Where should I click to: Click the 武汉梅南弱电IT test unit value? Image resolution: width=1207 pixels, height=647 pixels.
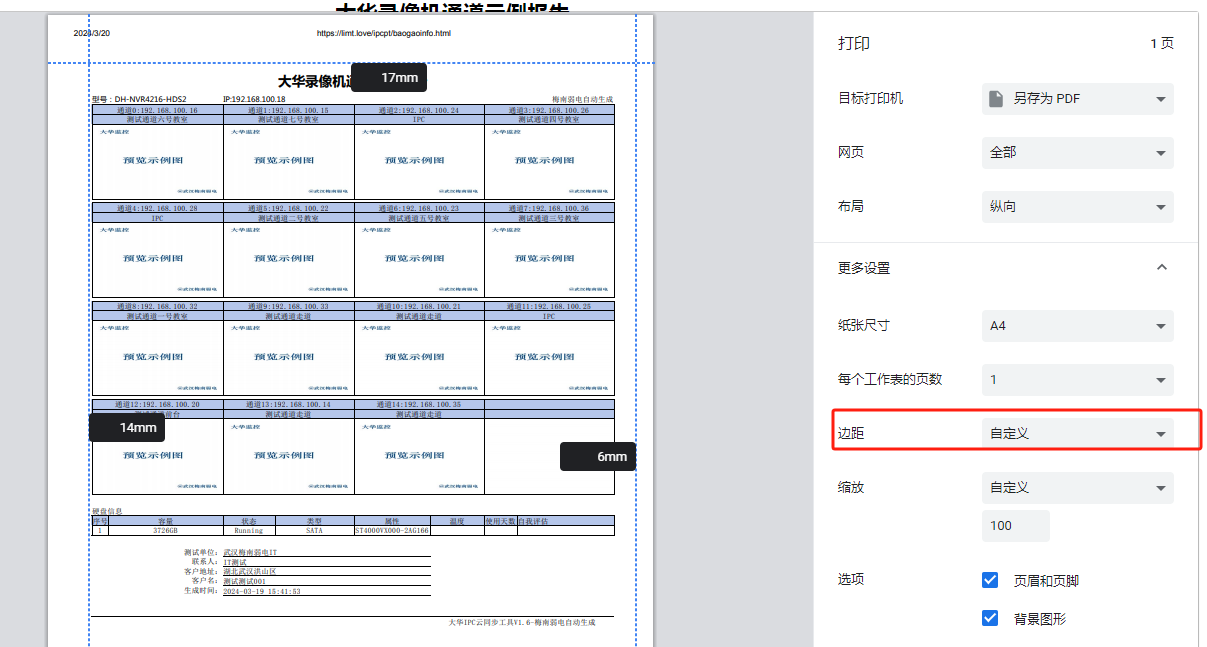tap(250, 552)
